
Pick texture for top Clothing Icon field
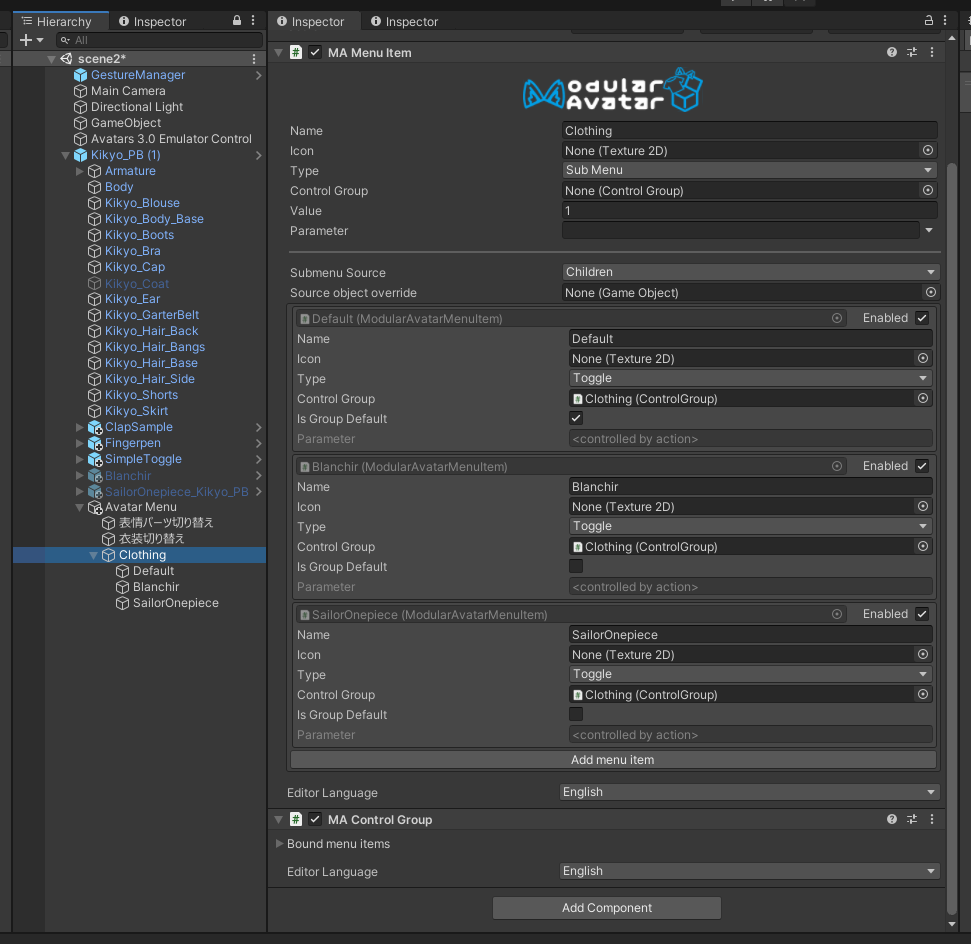[928, 151]
